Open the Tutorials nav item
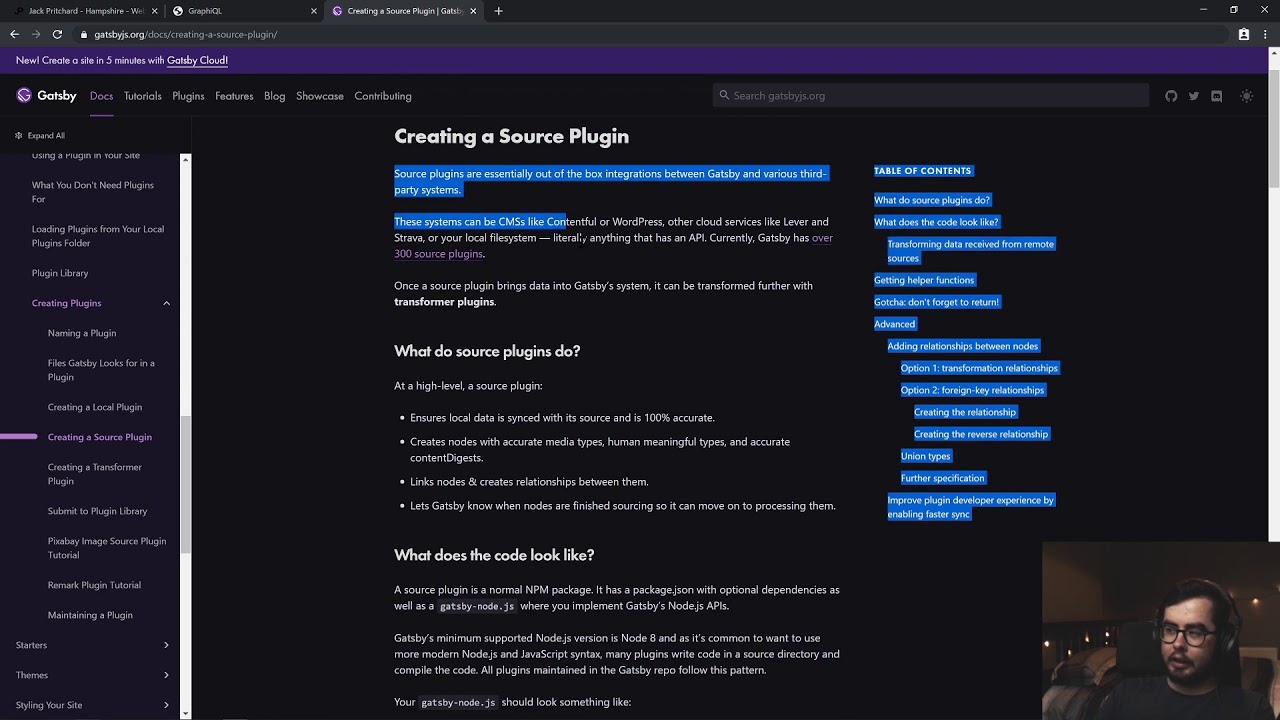This screenshot has width=1280, height=720. coord(143,96)
